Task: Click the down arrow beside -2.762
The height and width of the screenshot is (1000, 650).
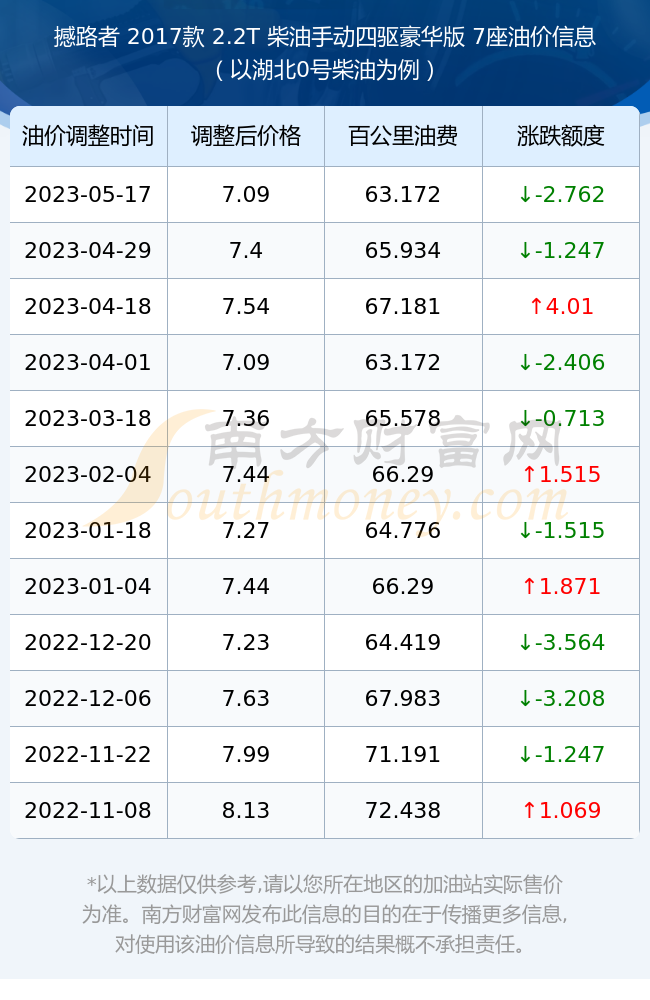Action: 525,195
